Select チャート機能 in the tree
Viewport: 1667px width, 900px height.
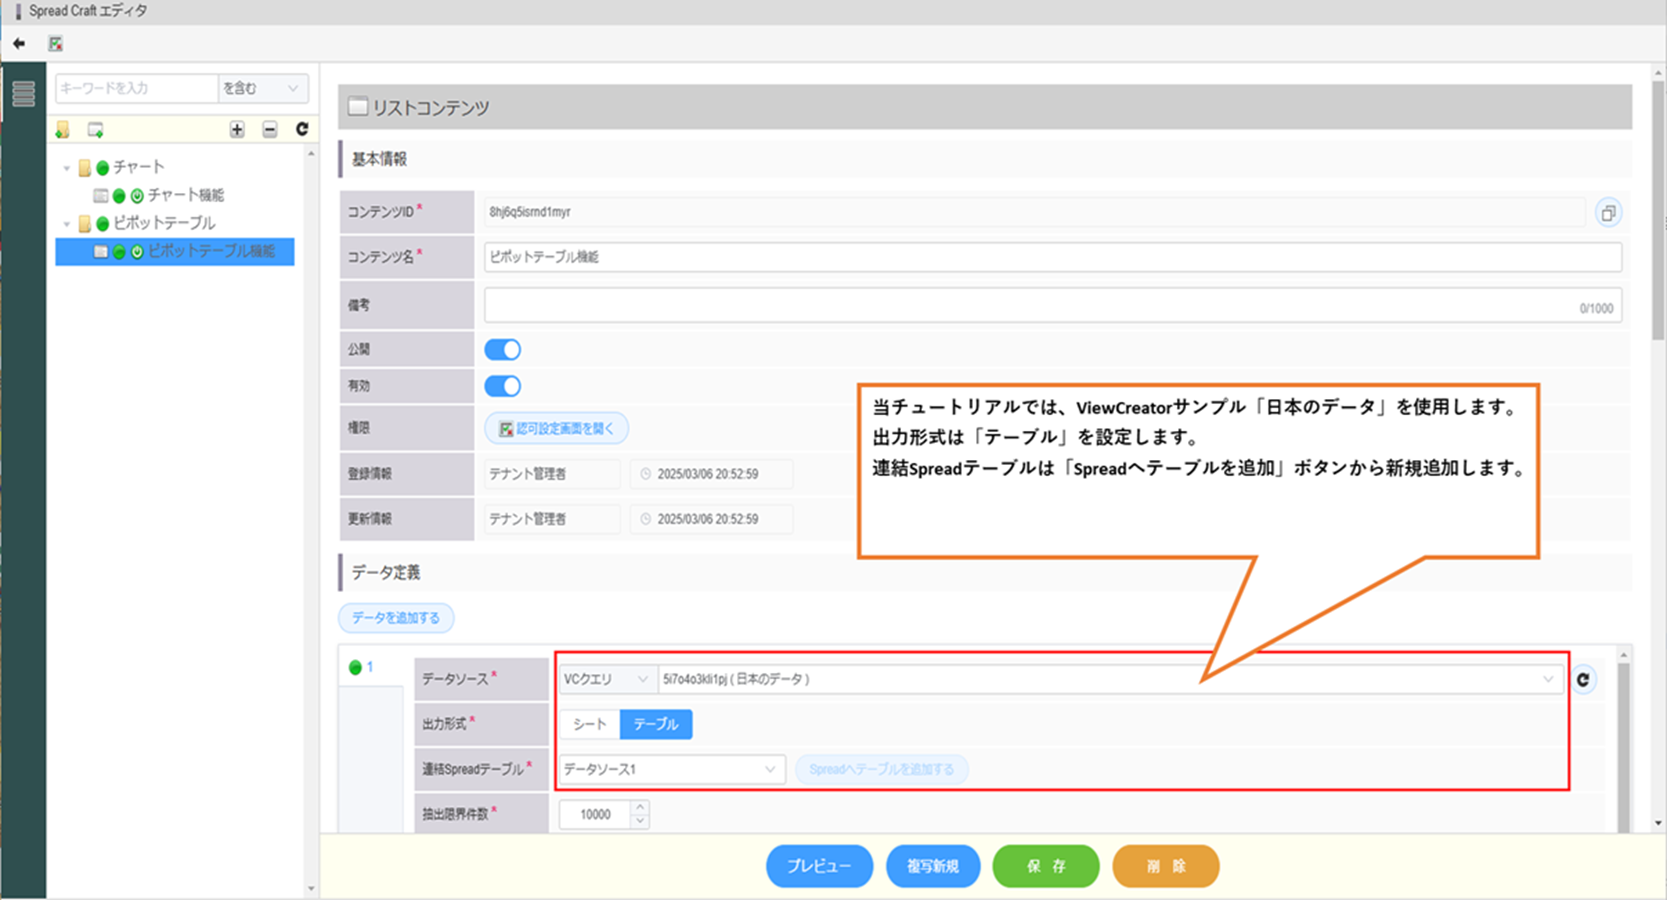click(185, 195)
